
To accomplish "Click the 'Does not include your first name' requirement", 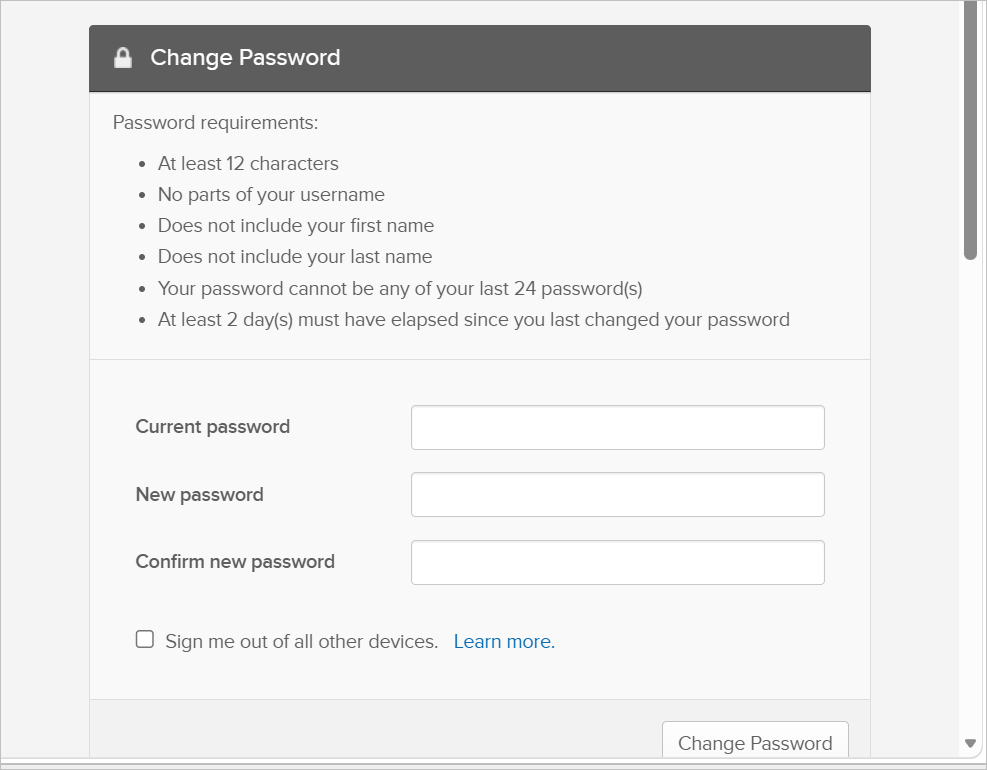I will point(296,225).
